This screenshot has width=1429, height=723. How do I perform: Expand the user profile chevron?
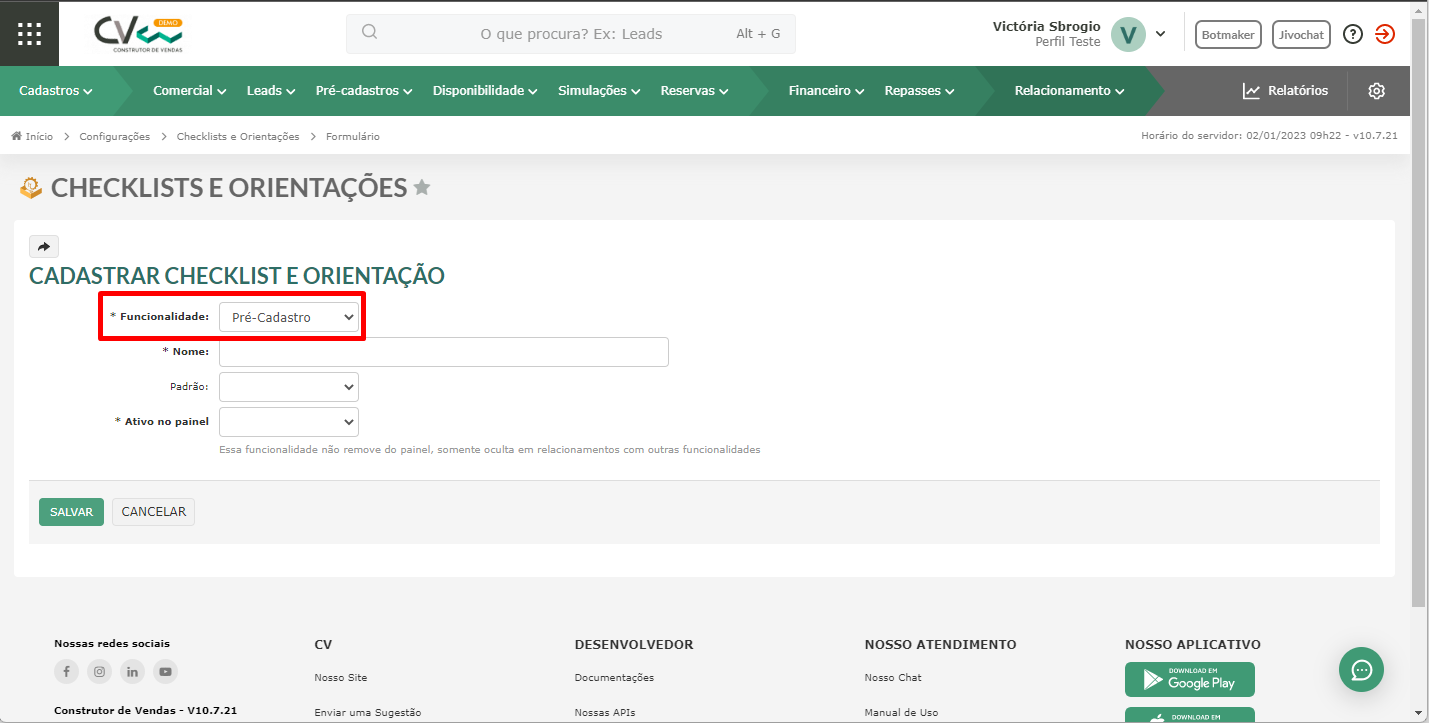[x=1160, y=33]
